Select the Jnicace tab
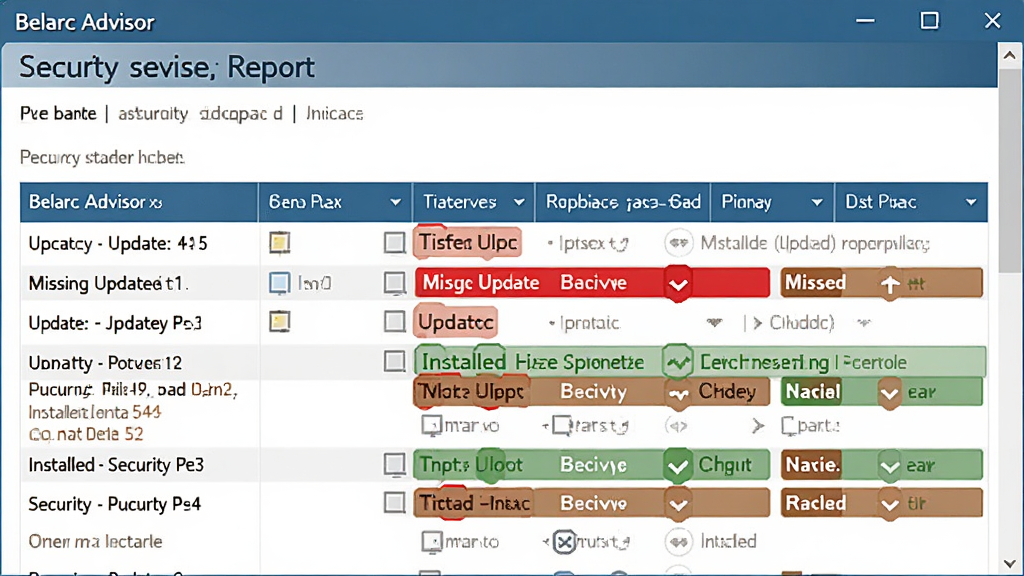 334,114
